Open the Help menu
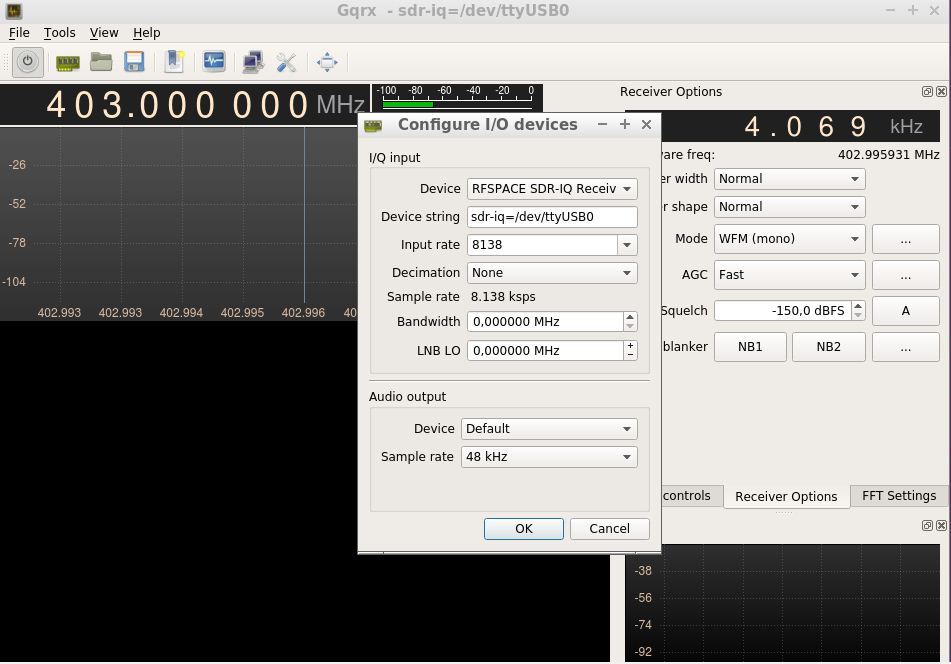Image resolution: width=951 pixels, height=664 pixels. (x=146, y=33)
